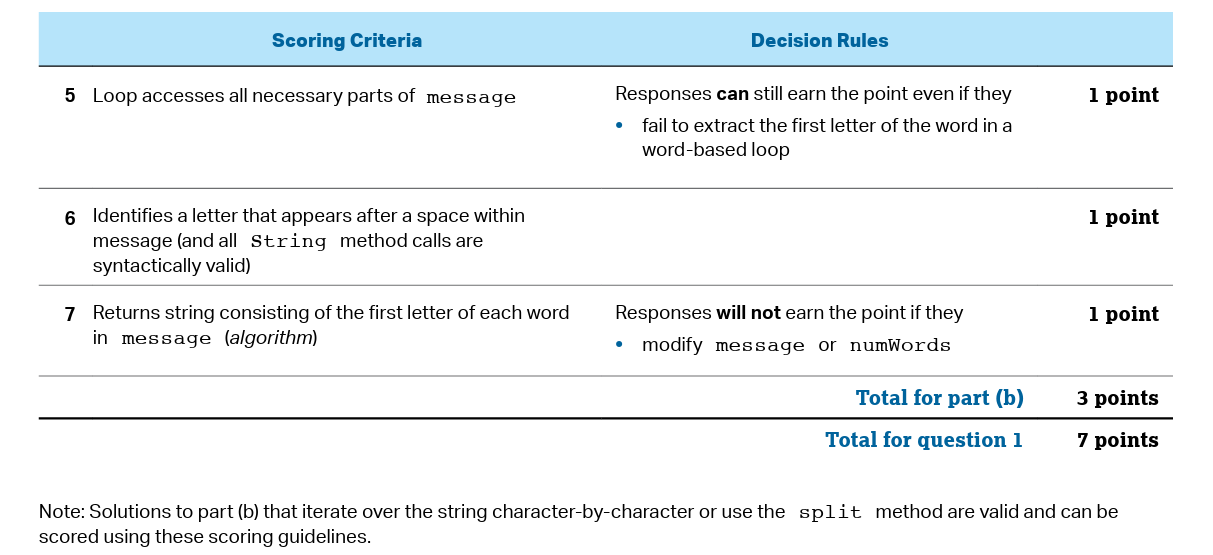Click "Identifies a letter that appears after" text
This screenshot has height=555, width=1213.
pyautogui.click(x=308, y=216)
